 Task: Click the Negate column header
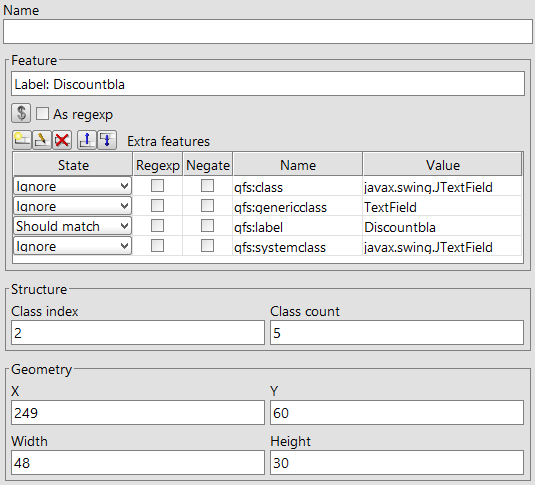point(208,165)
